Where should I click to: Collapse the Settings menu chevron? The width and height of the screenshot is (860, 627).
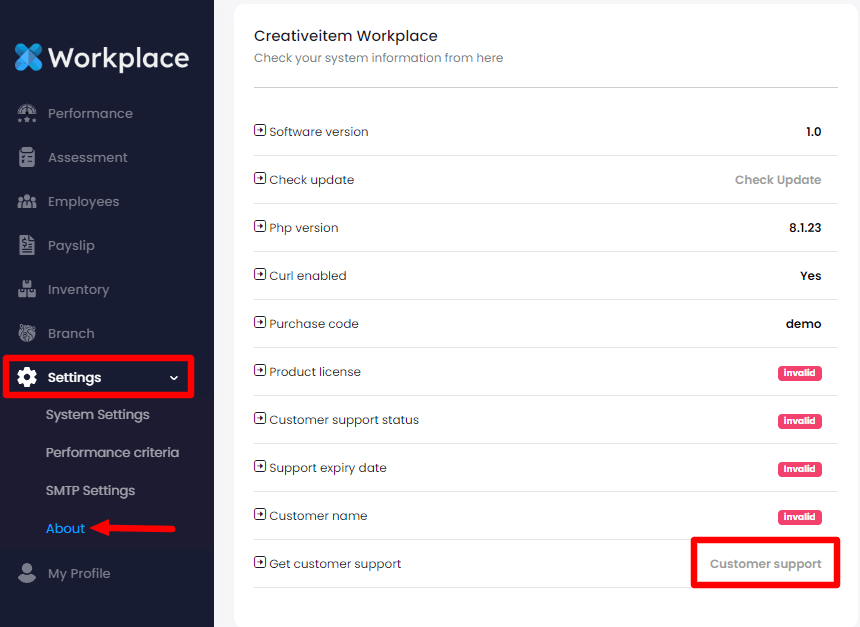coord(174,378)
